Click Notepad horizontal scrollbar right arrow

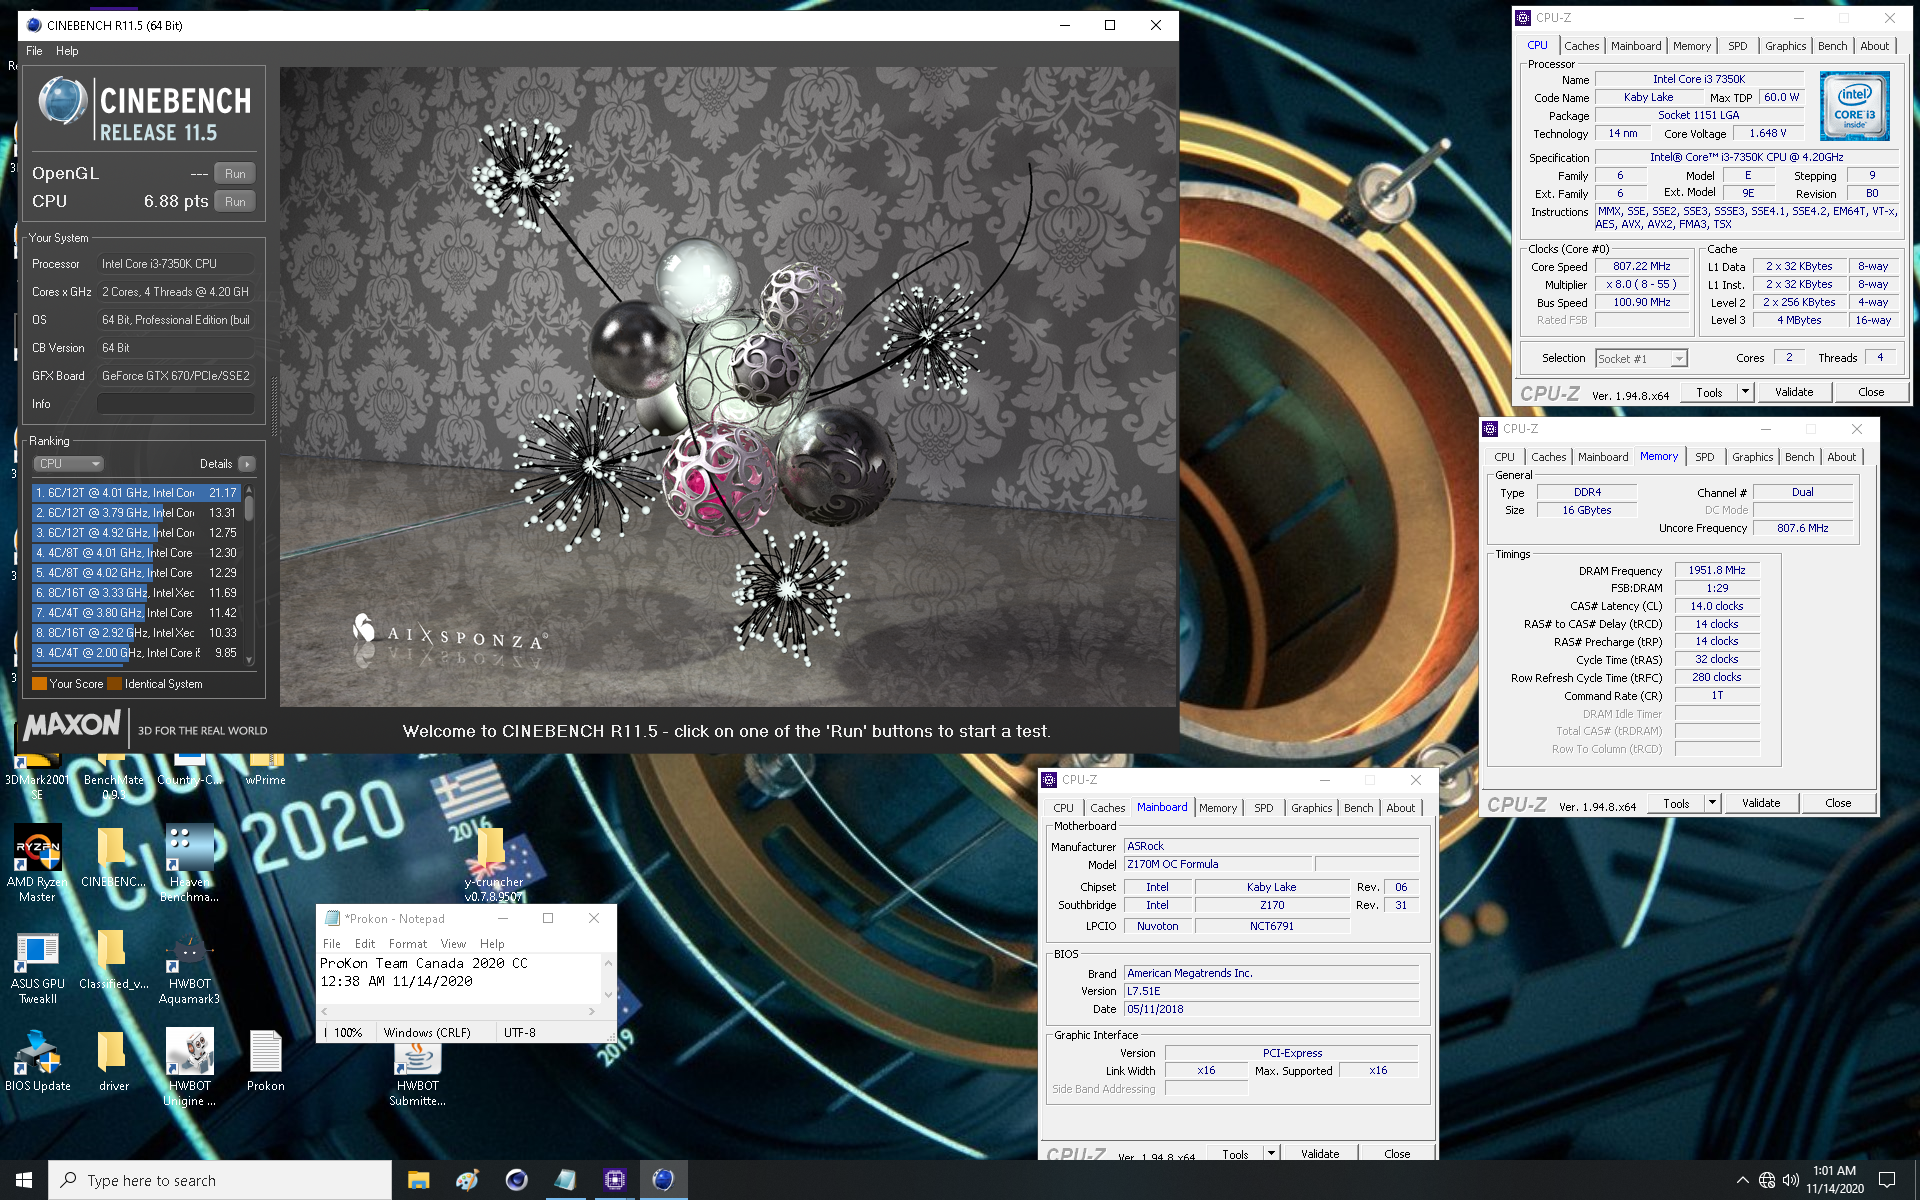click(592, 1012)
